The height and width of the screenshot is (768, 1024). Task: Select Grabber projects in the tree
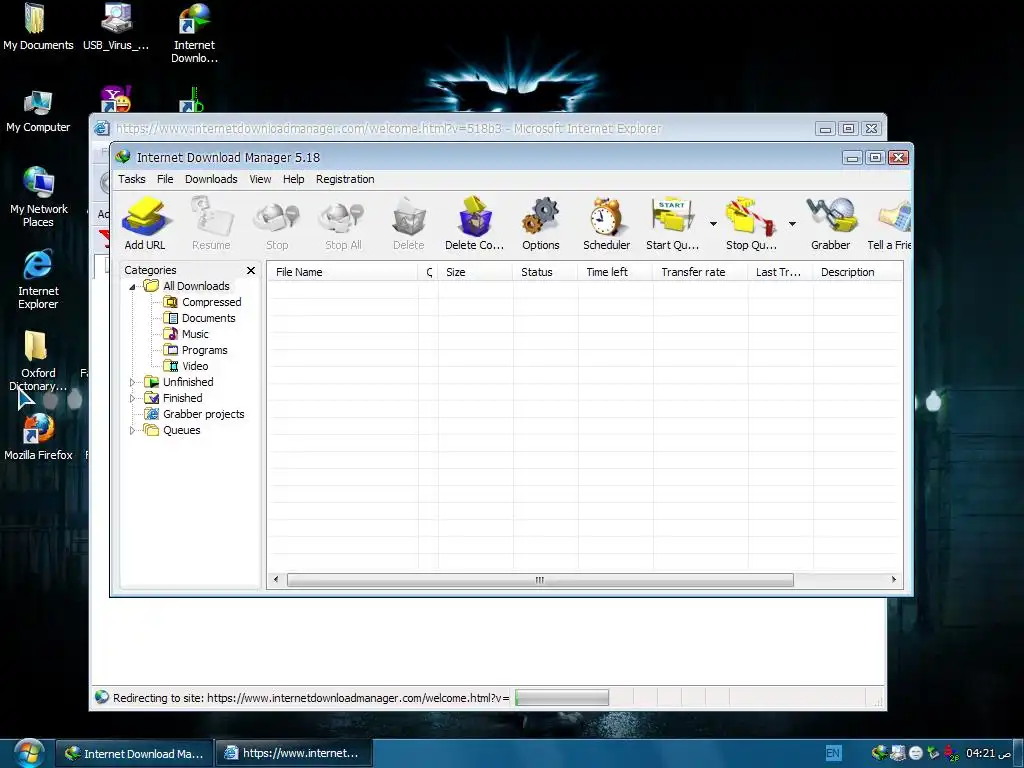[203, 414]
